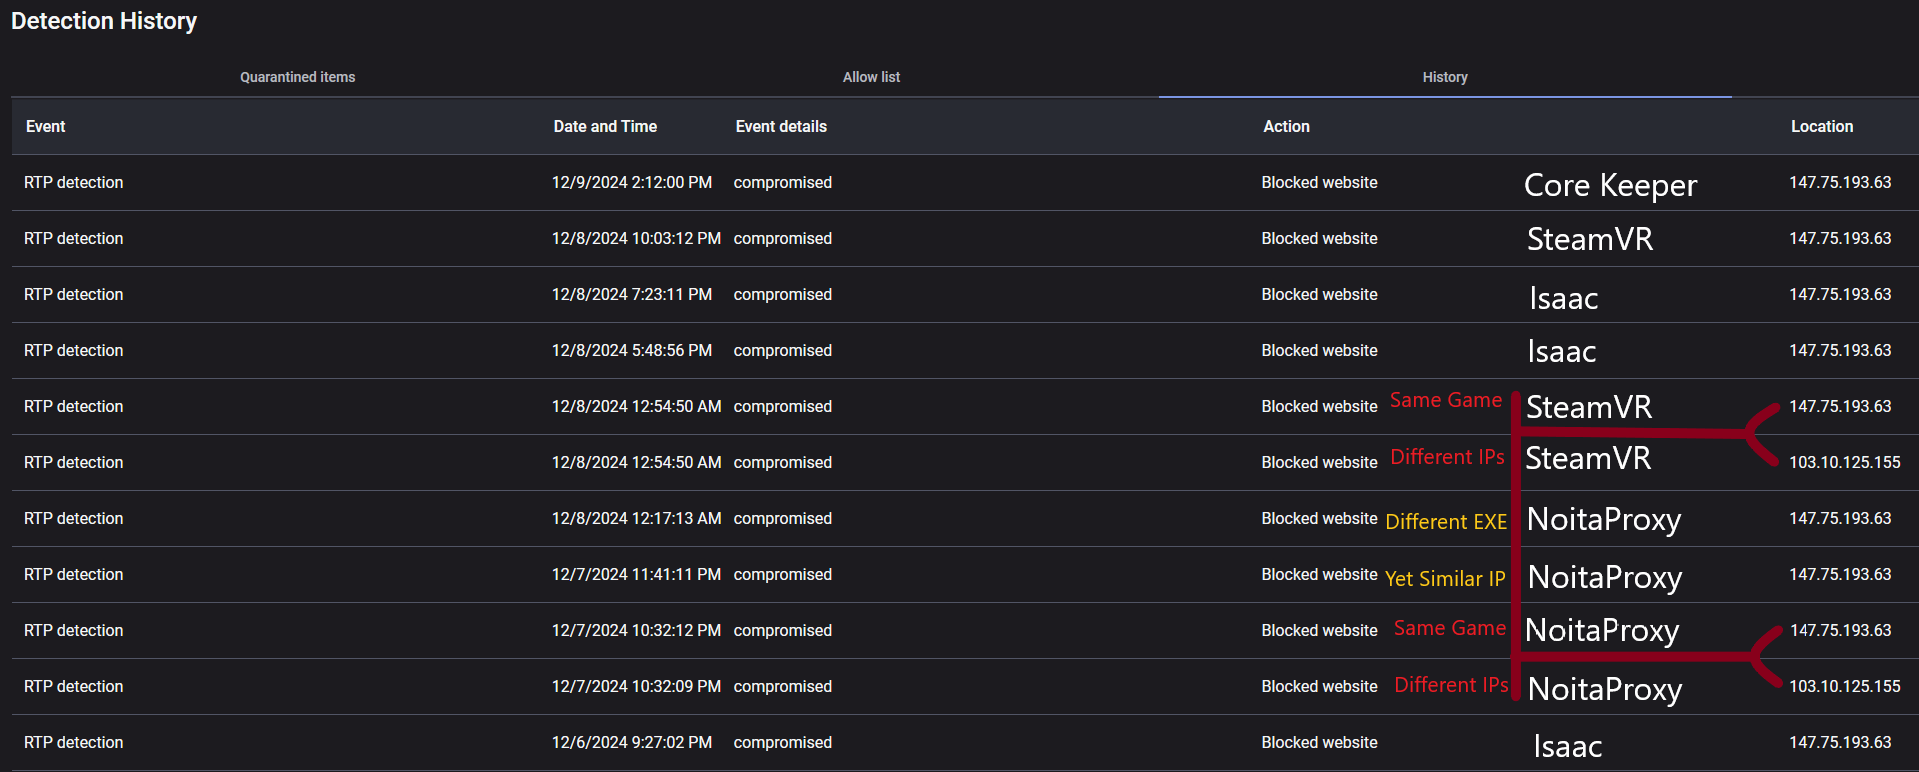Click compromised in the 12/8/2024 7:23:11 PM row

point(783,295)
